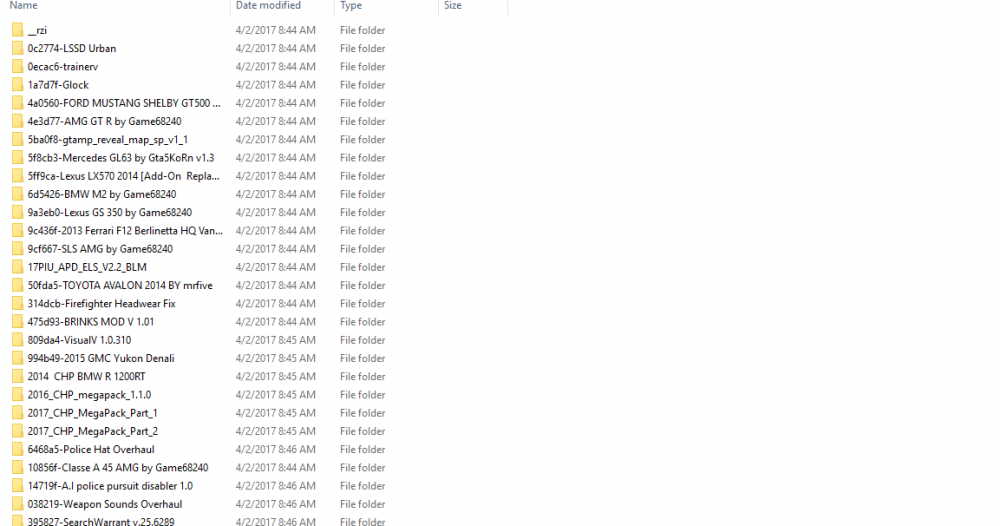Click folder icon of 14719f-A.I police pursuit disabler

tap(17, 486)
